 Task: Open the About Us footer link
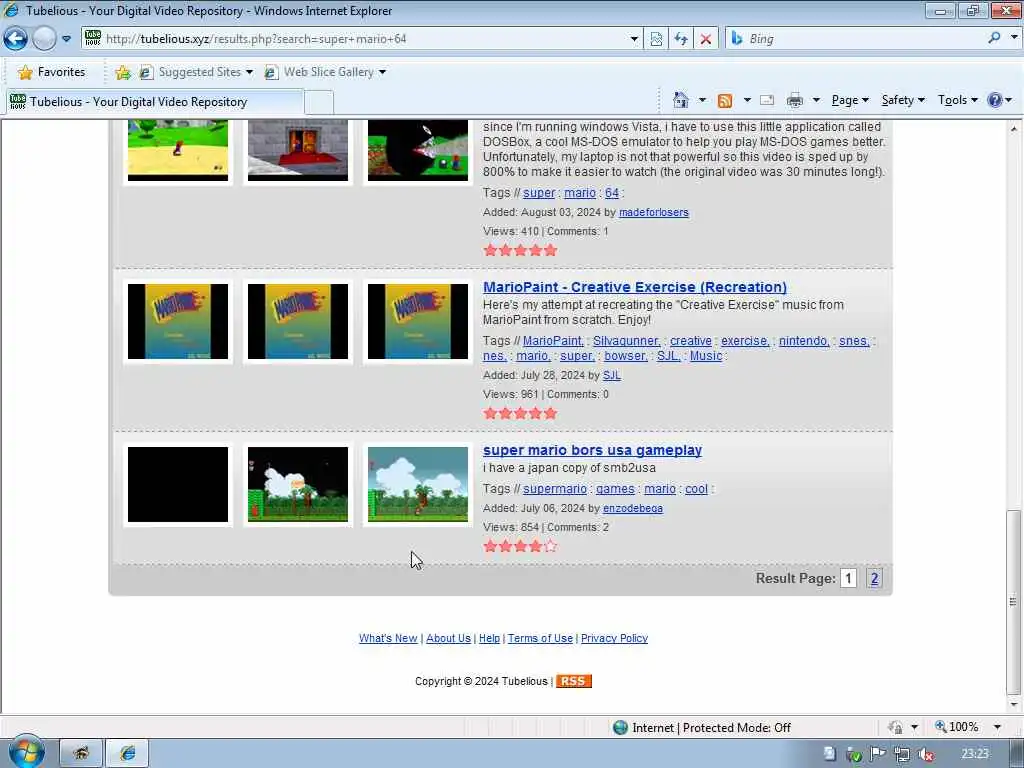coord(448,638)
